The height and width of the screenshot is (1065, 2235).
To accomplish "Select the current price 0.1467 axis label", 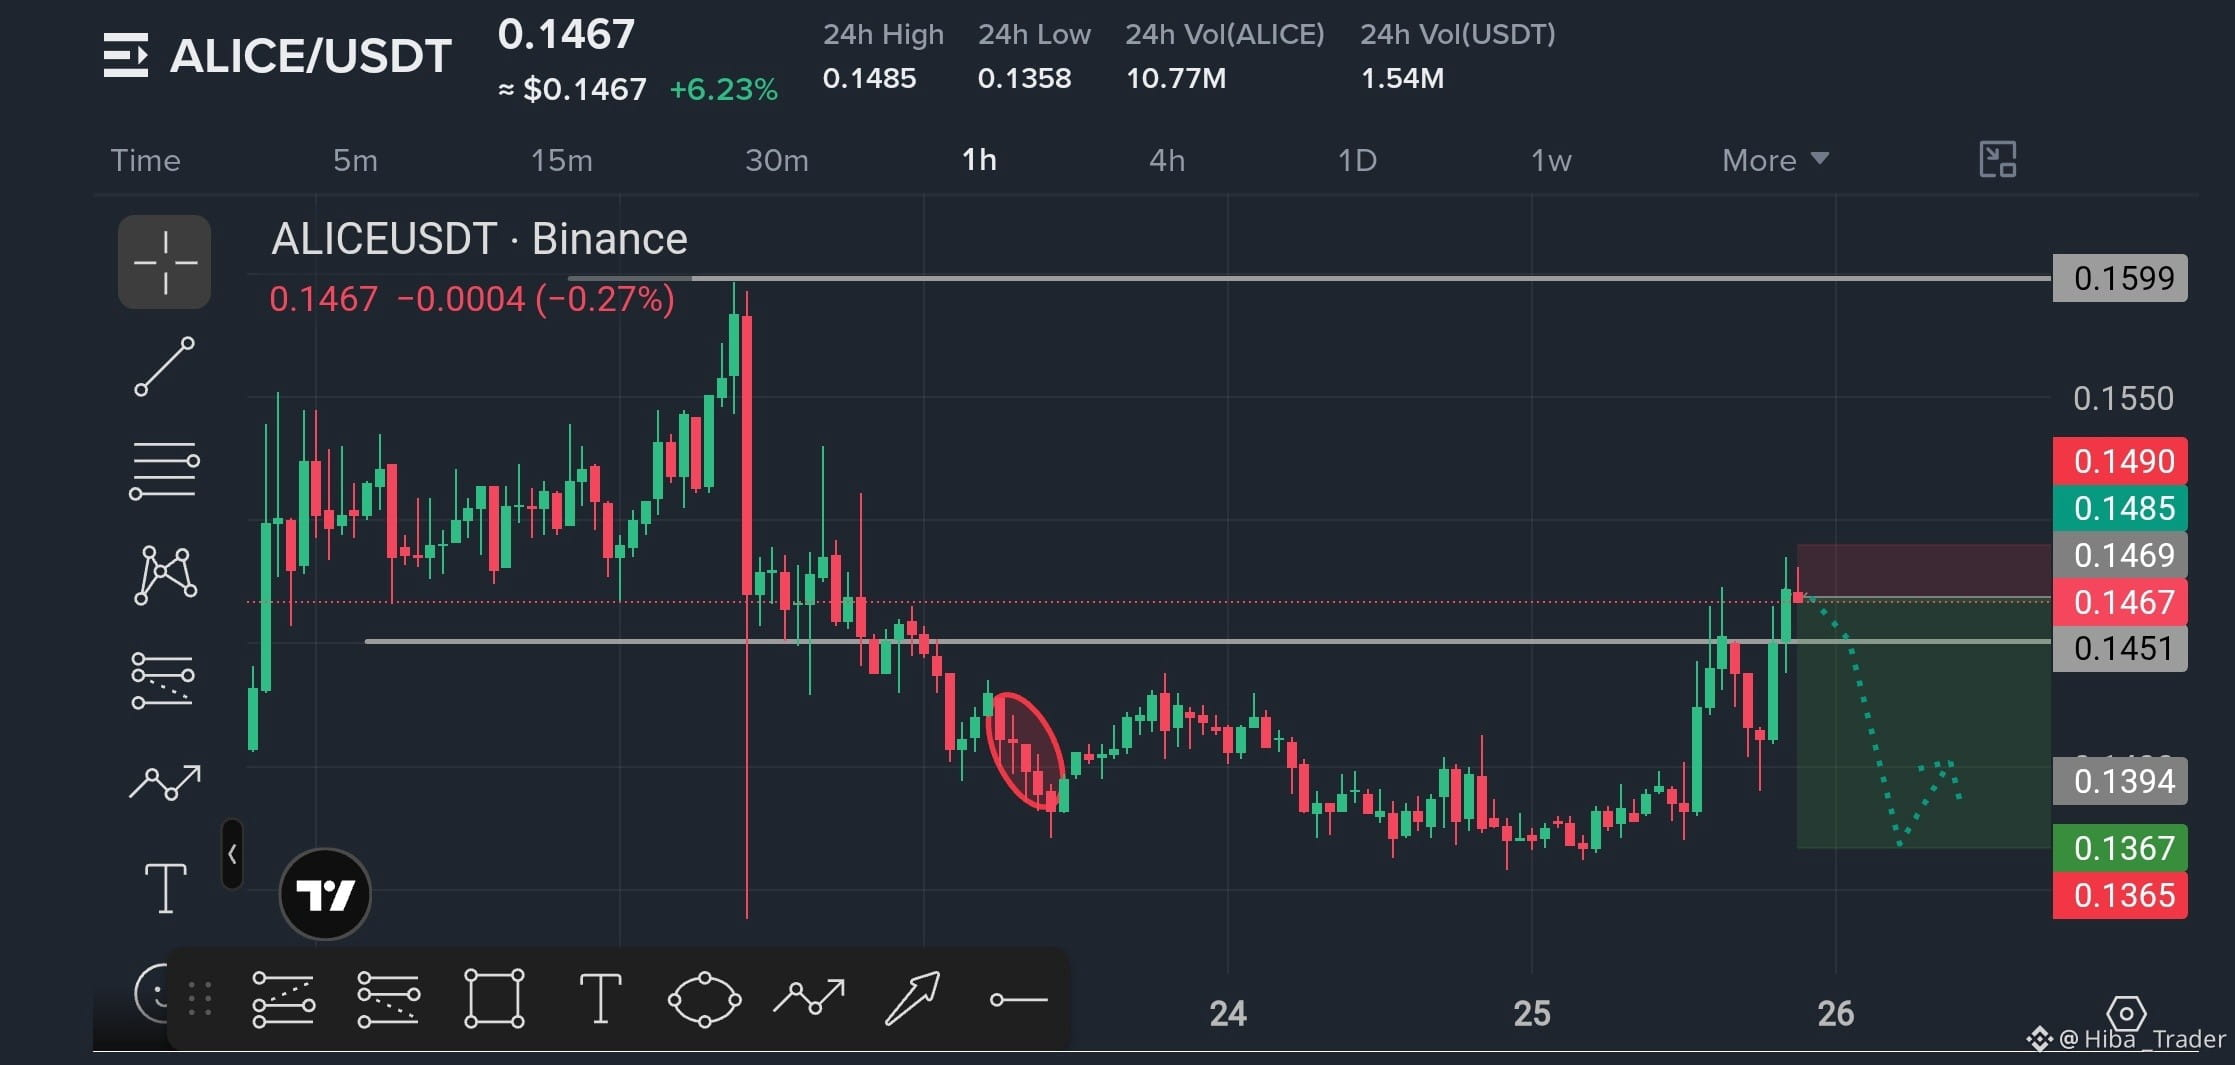I will 2120,602.
